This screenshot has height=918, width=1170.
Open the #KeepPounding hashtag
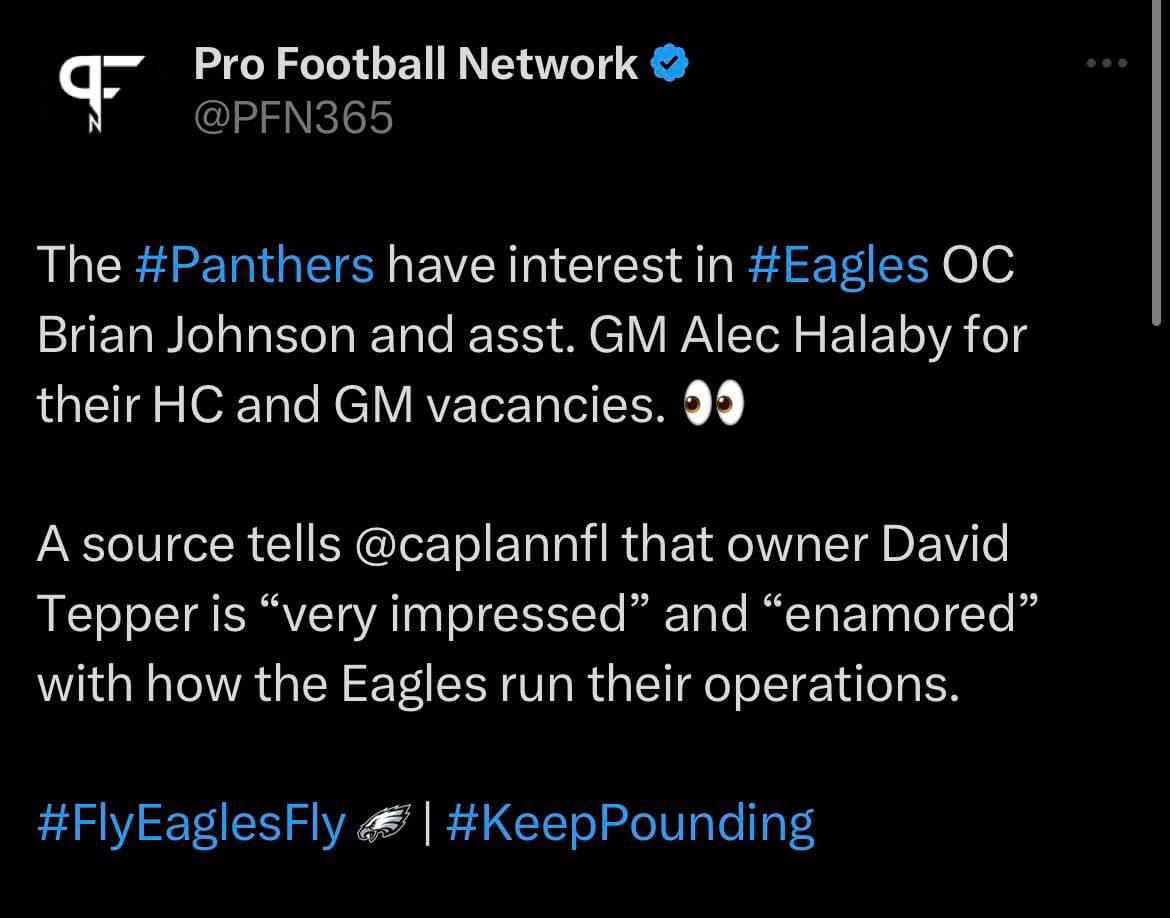click(630, 825)
